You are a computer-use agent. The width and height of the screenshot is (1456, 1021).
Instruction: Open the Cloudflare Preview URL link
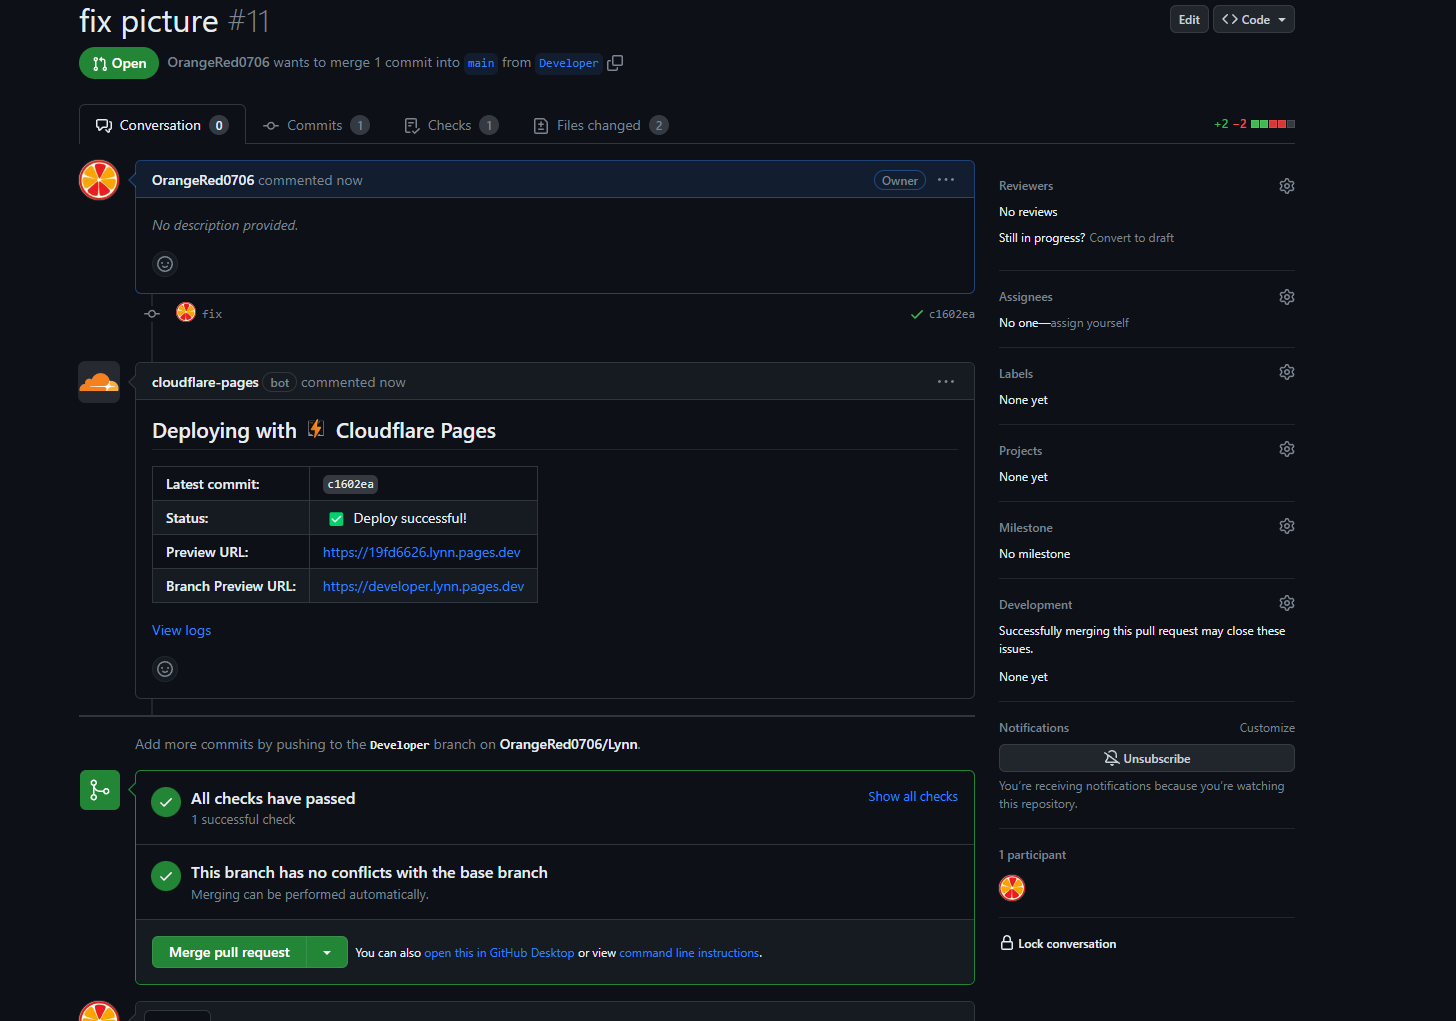(421, 552)
